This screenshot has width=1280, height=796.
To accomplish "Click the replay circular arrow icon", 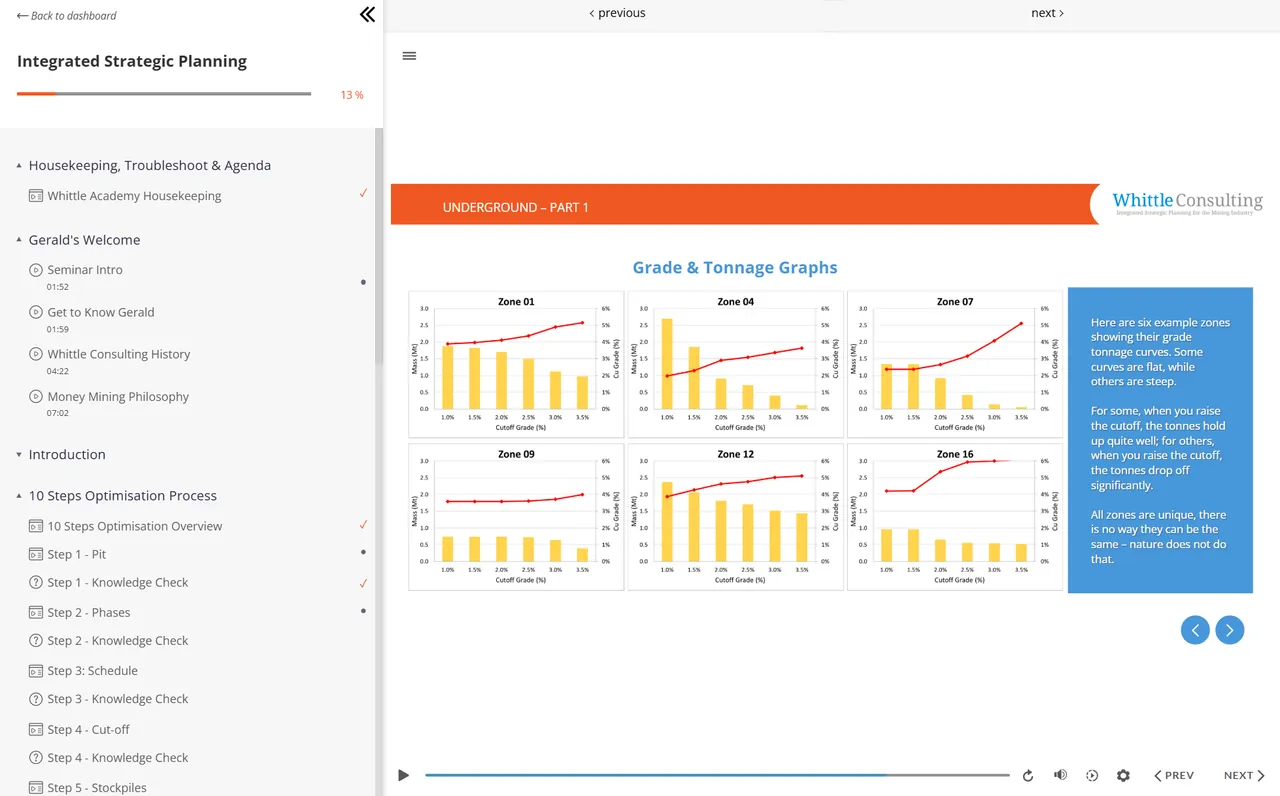I will pyautogui.click(x=1028, y=775).
